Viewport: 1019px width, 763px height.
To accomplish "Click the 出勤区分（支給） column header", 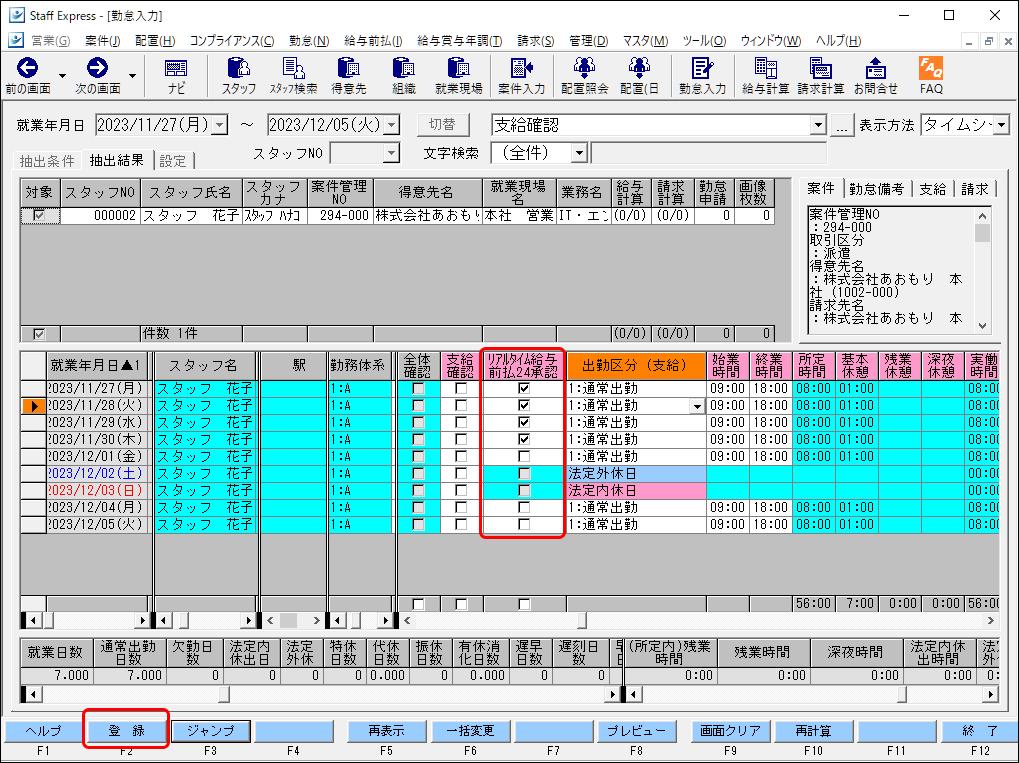I will click(x=636, y=366).
